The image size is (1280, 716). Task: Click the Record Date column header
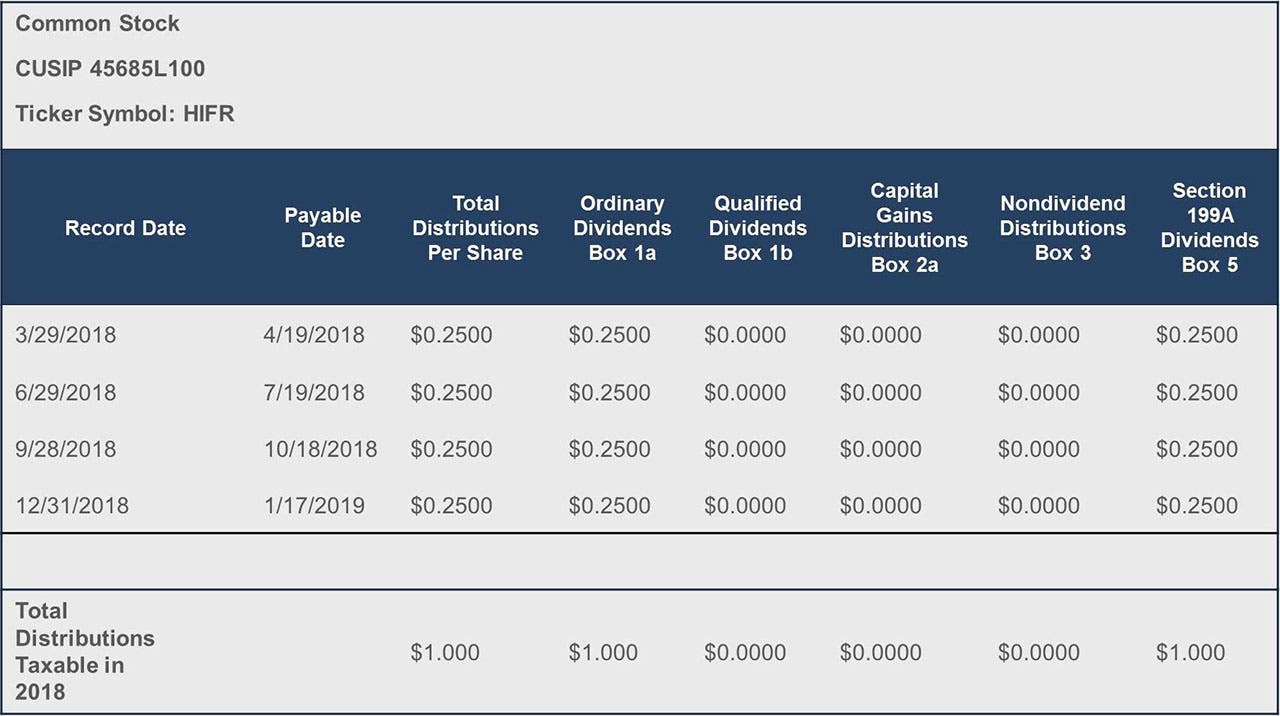[x=125, y=228]
